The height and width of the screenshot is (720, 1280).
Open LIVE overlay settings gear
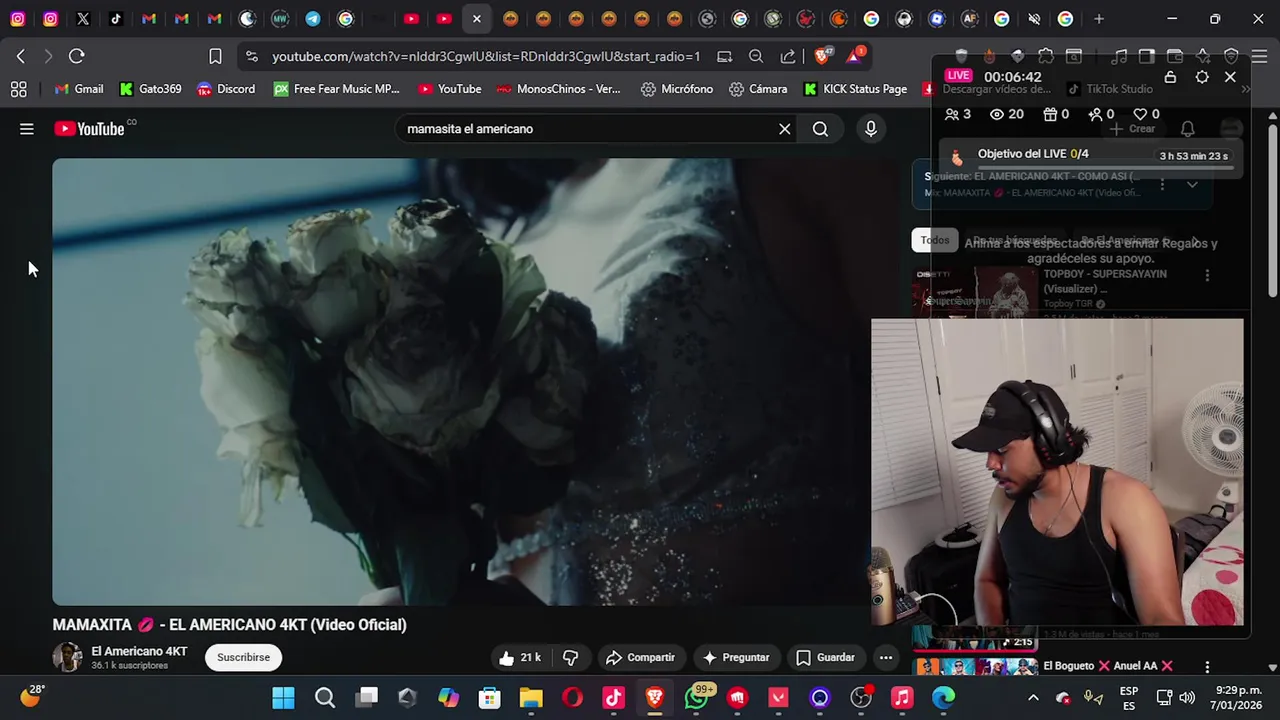coord(1202,77)
